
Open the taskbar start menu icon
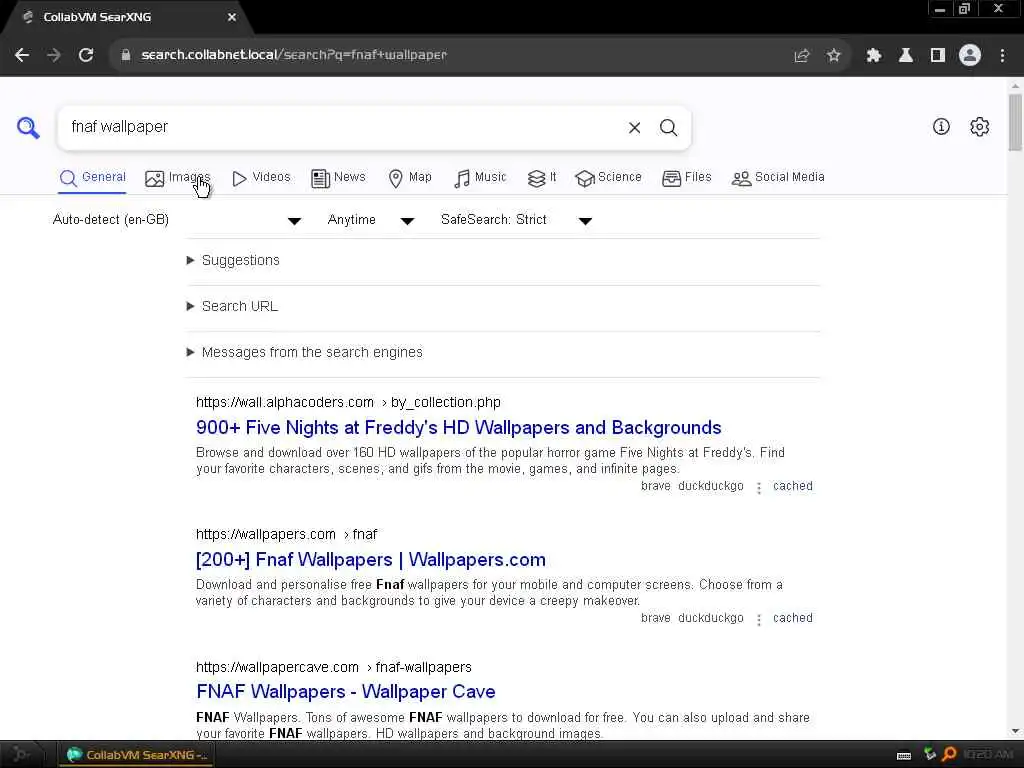click(20, 755)
